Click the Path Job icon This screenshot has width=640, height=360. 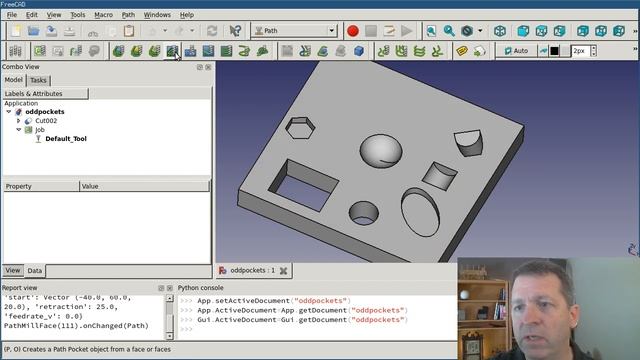click(x=40, y=51)
